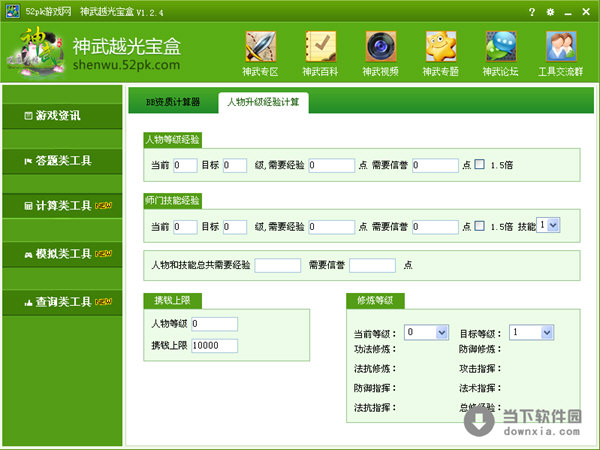Click the 携钱上限 section header
This screenshot has width=600, height=450.
tap(173, 301)
